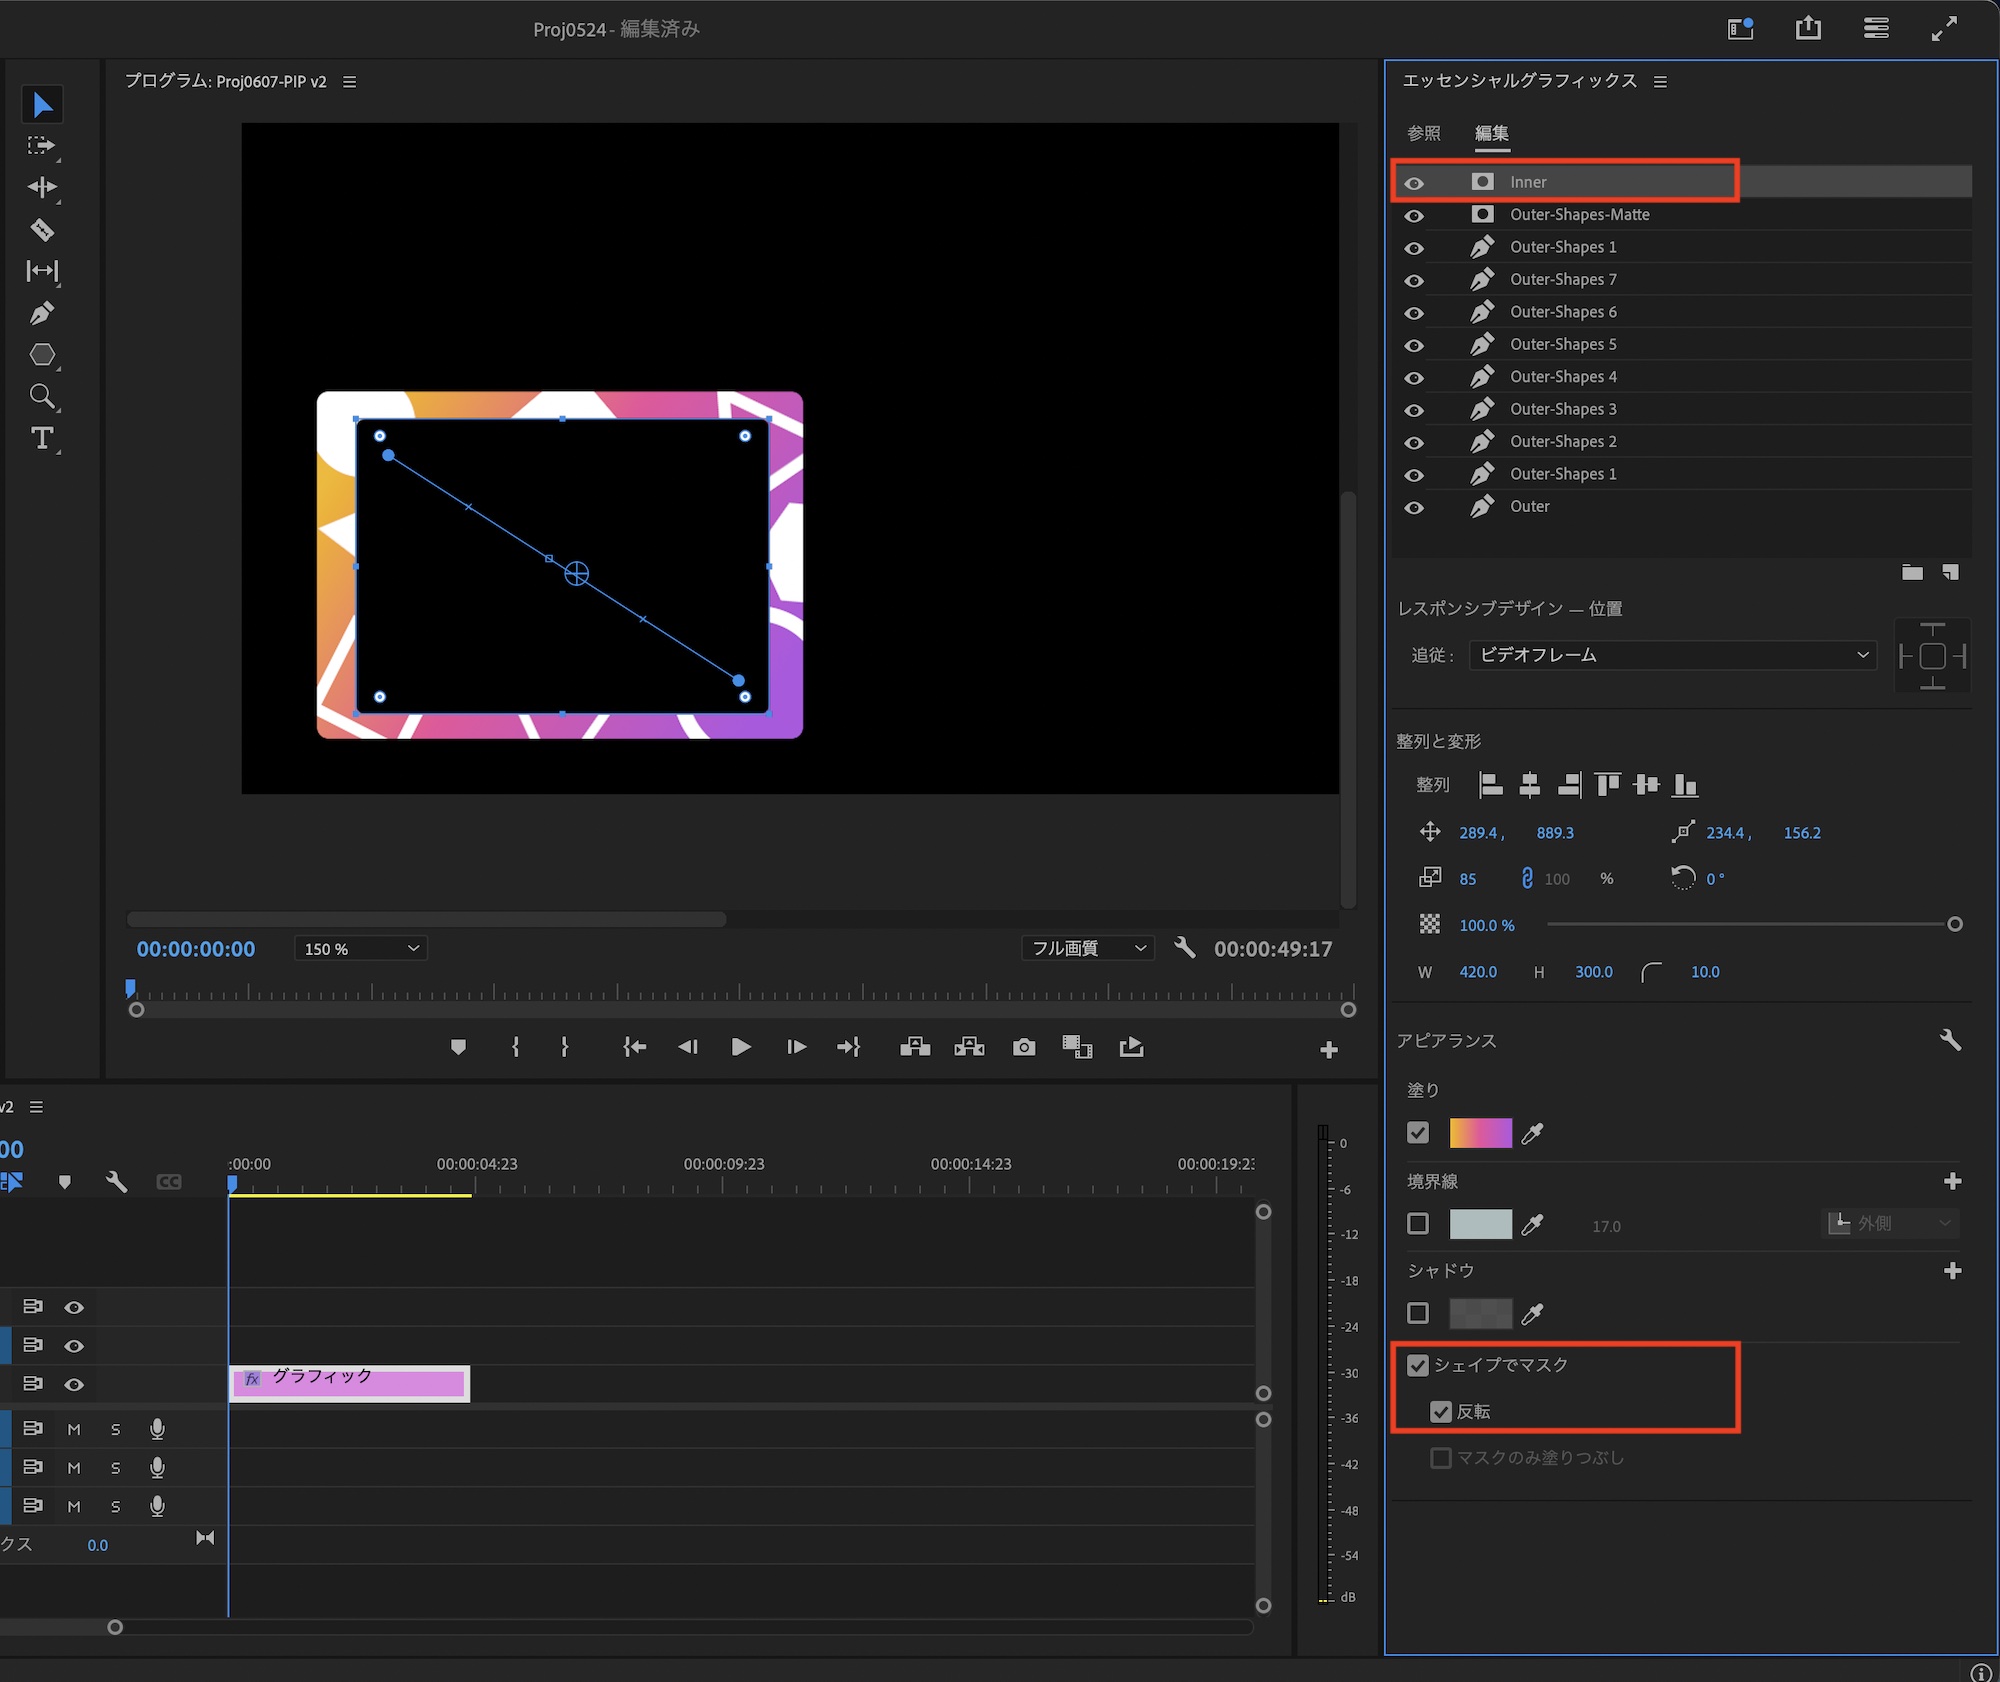Select the Razor tool in the toolbar
Image resolution: width=2000 pixels, height=1682 pixels.
pos(42,230)
